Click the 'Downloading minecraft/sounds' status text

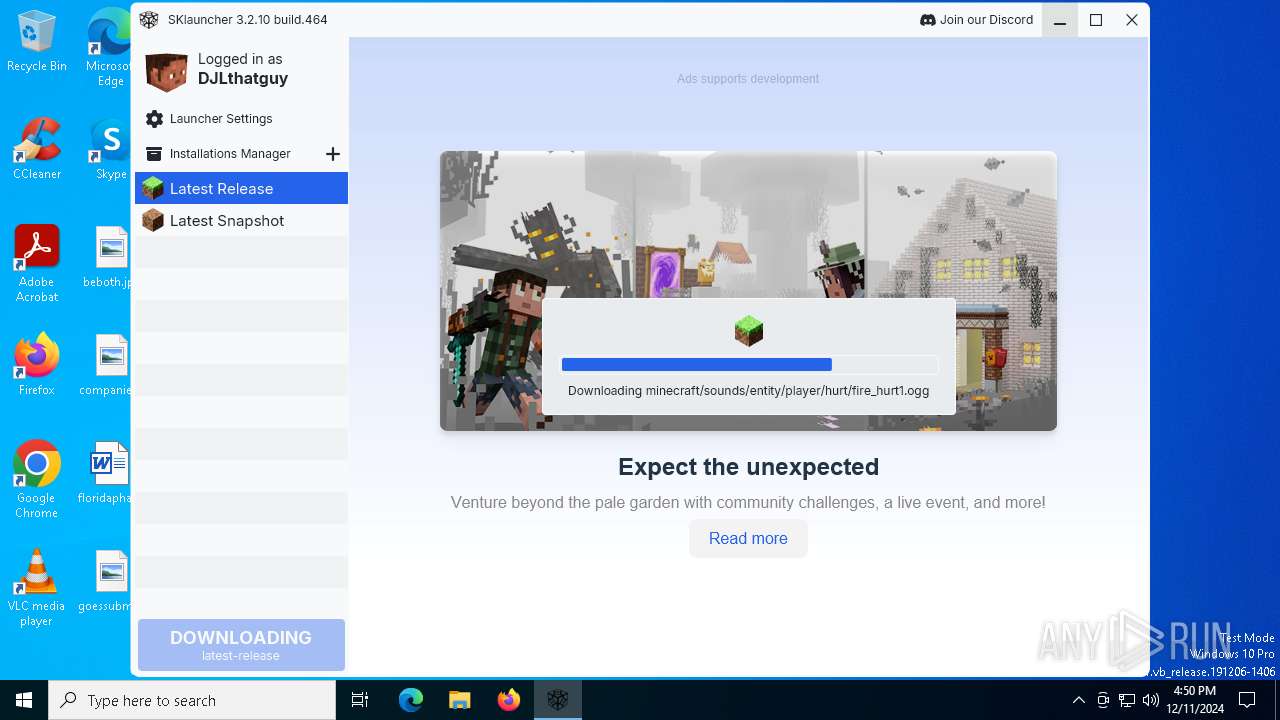(749, 391)
